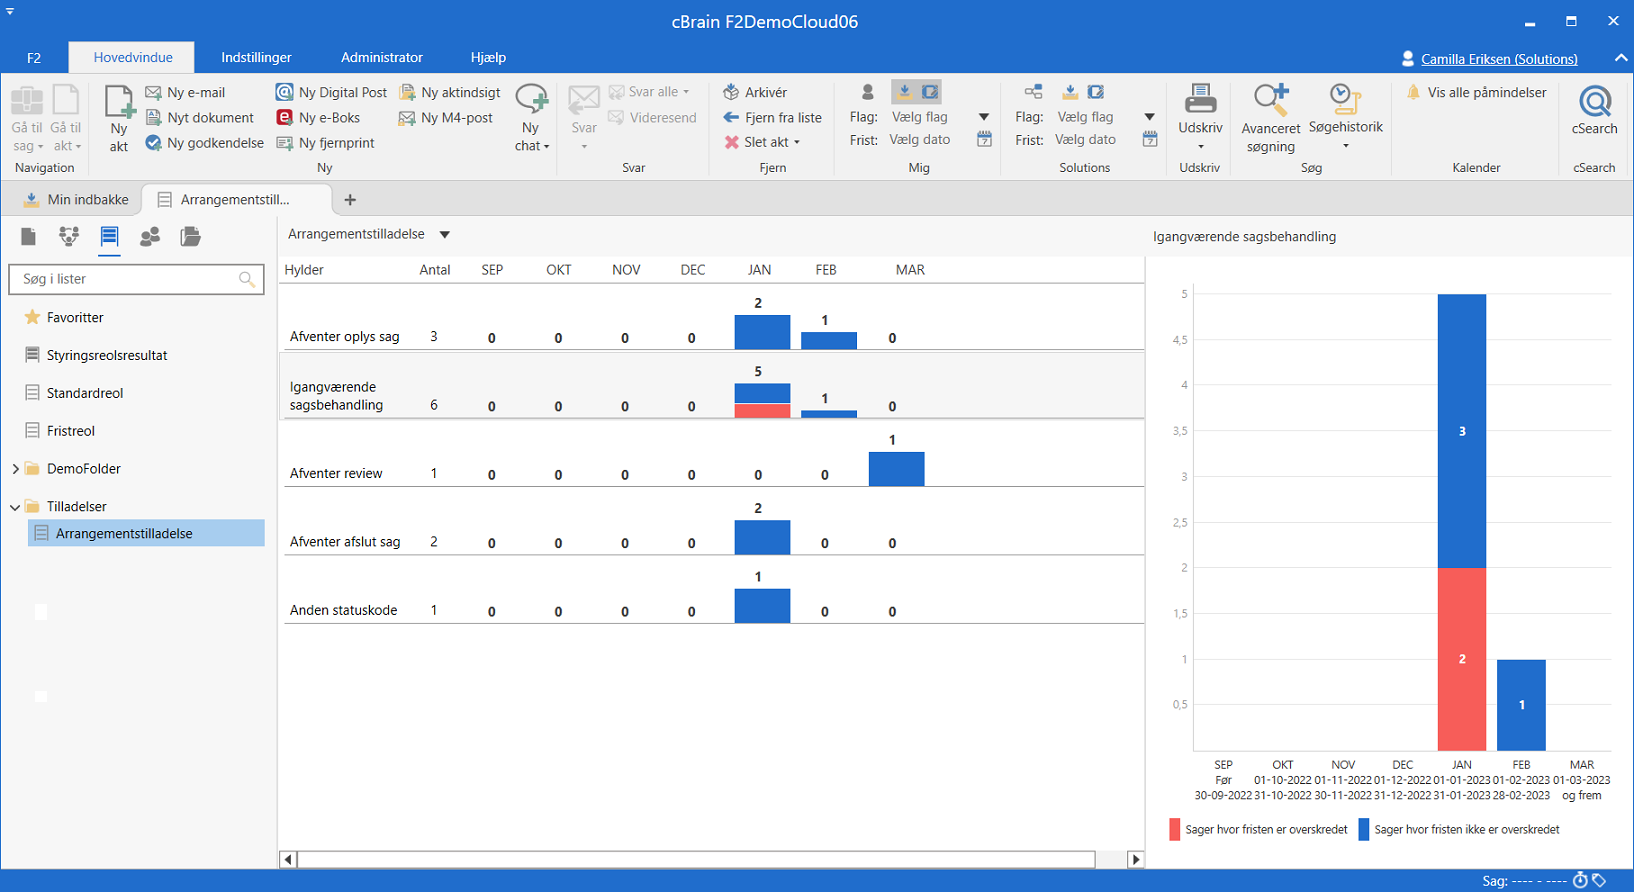
Task: Click the Søg i lister search field
Action: 126,279
